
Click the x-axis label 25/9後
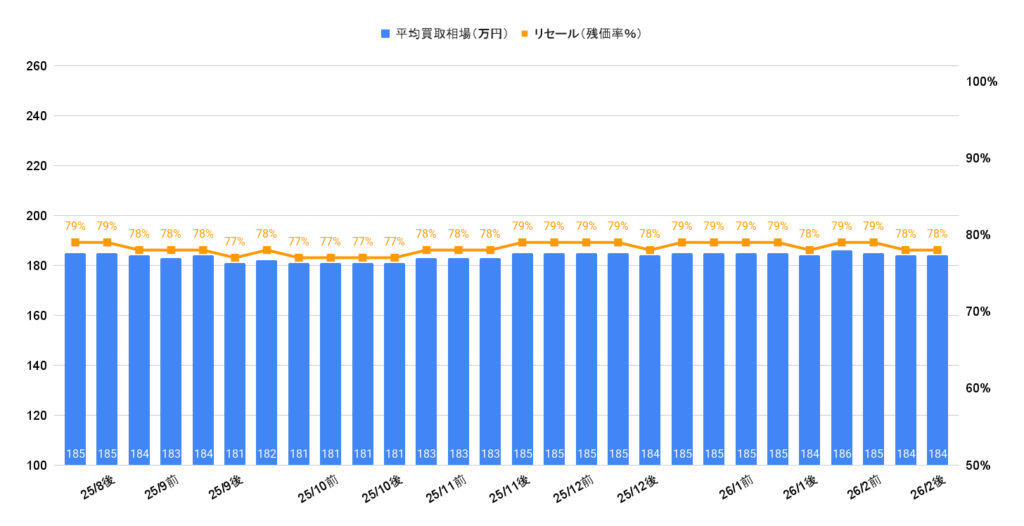[x=226, y=489]
